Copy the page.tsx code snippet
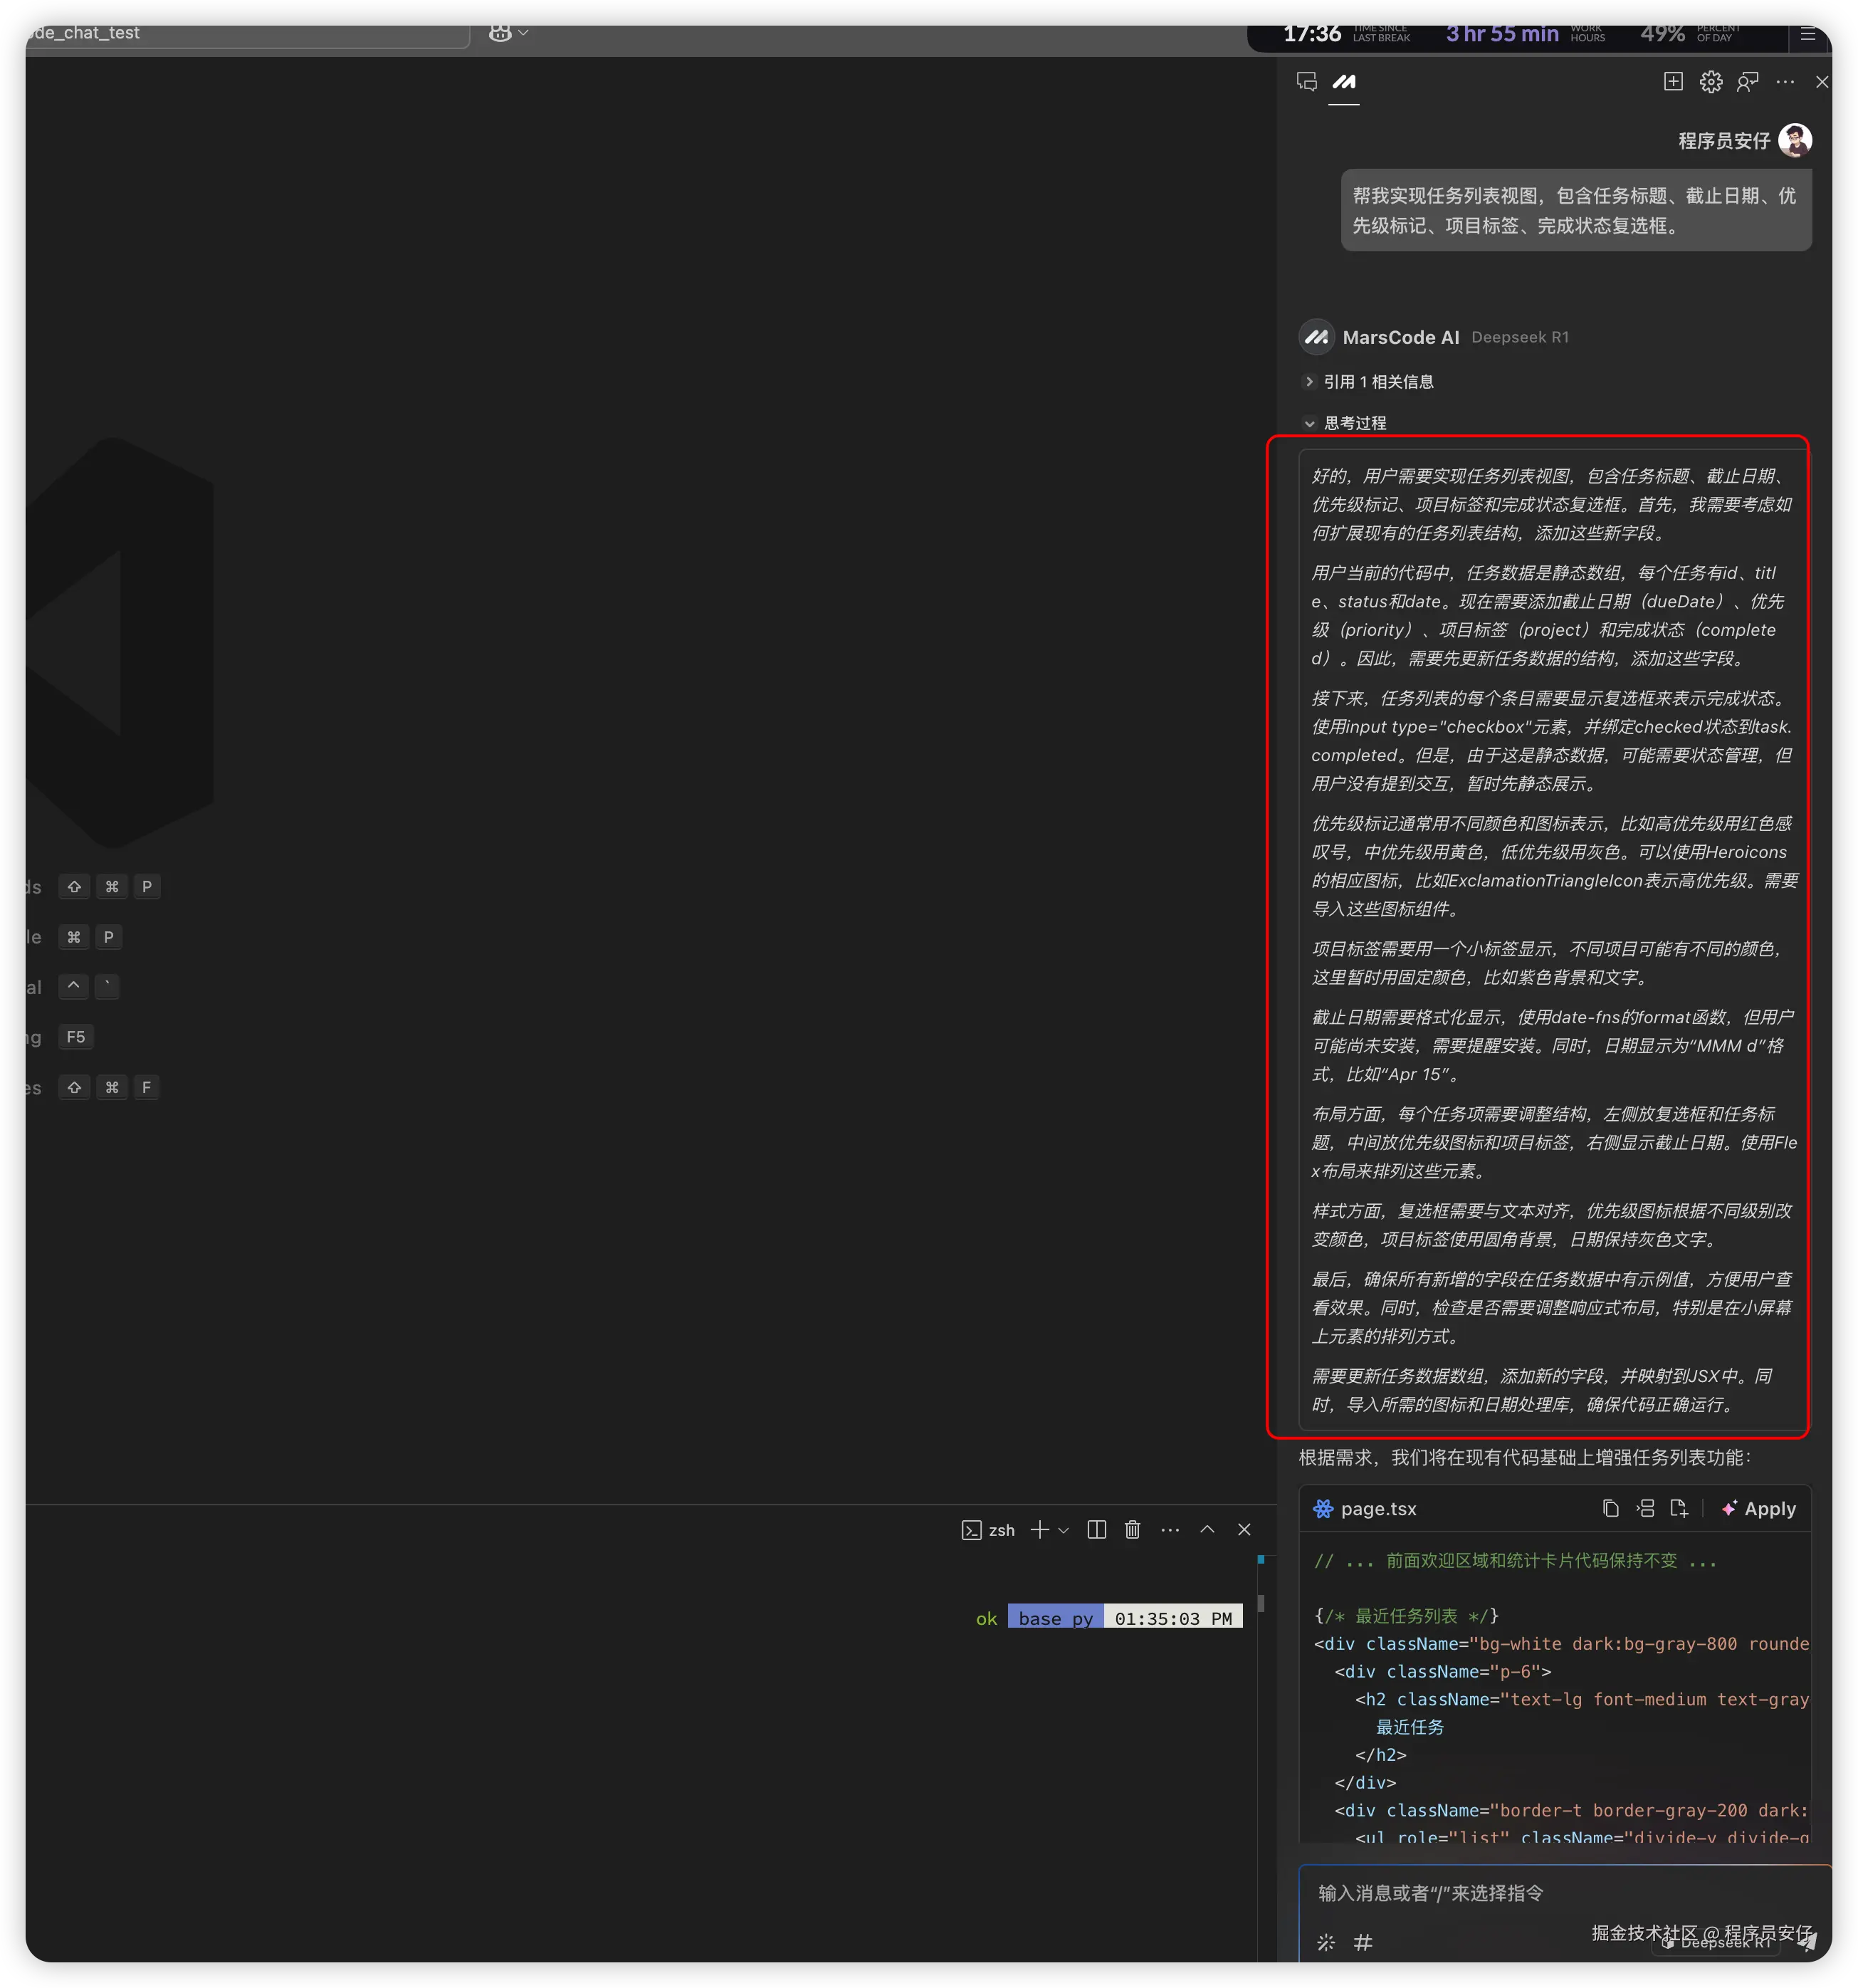The height and width of the screenshot is (1988, 1858). [1610, 1508]
